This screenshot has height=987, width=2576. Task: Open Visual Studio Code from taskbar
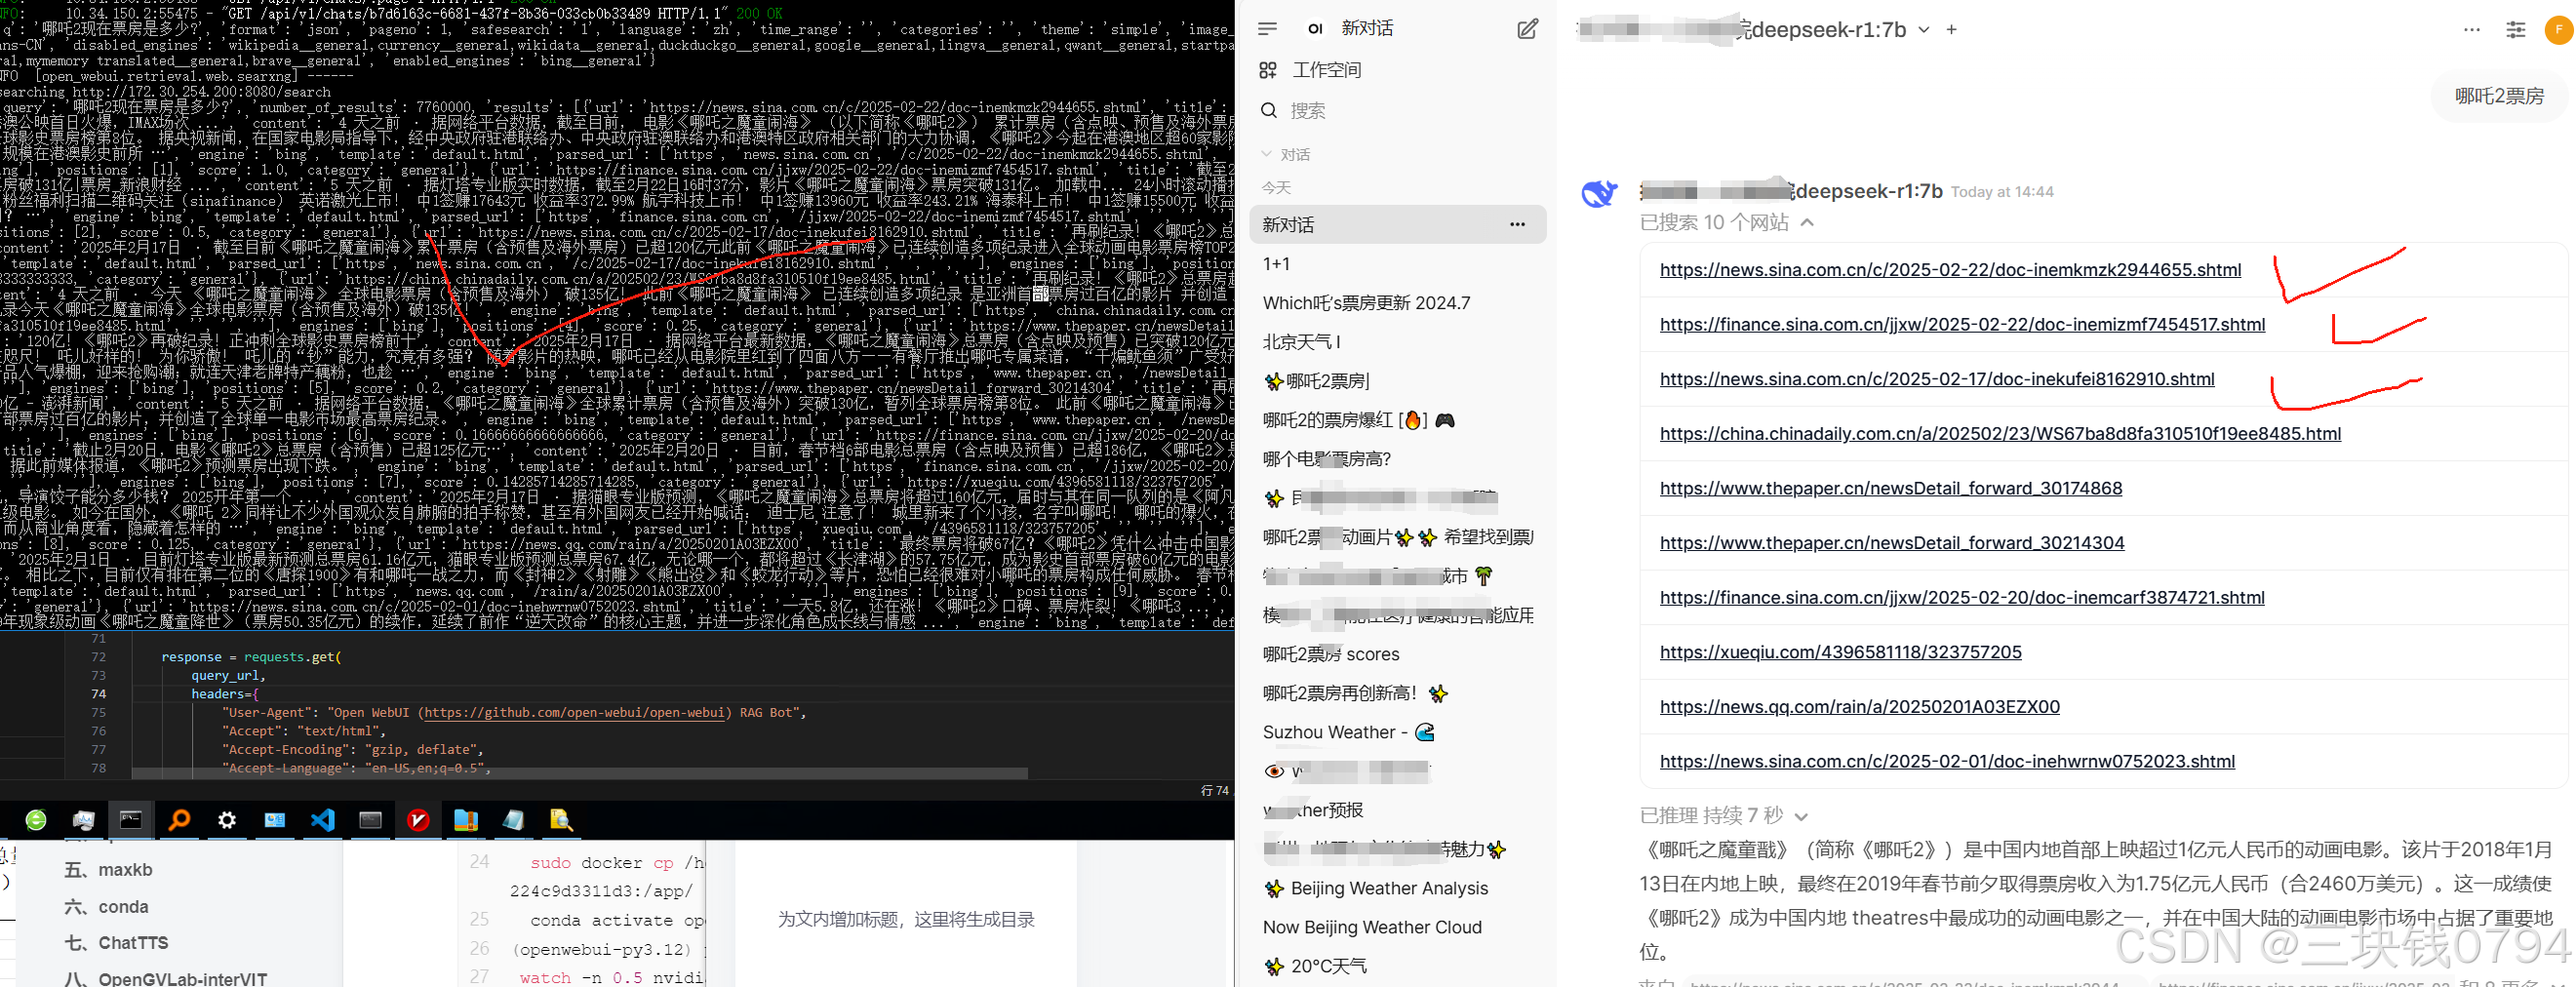coord(322,820)
